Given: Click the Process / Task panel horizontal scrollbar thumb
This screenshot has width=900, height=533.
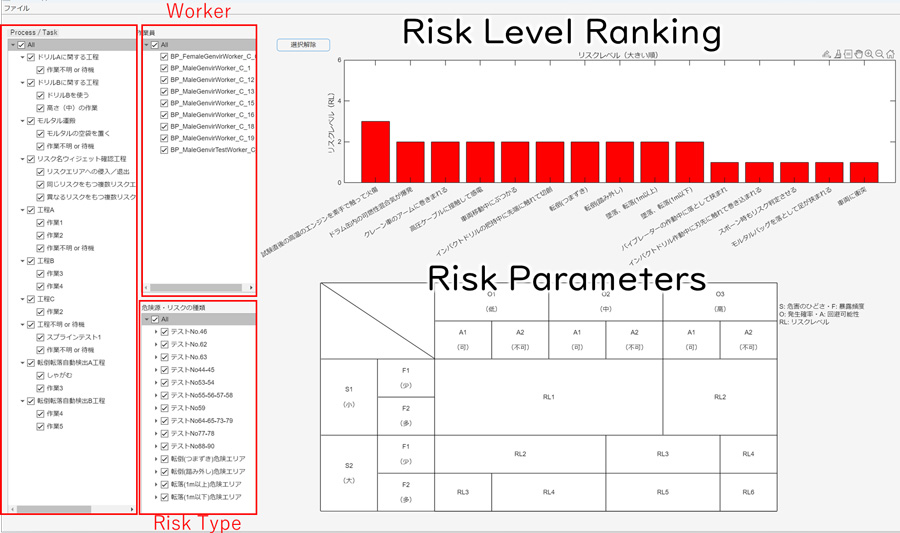Looking at the screenshot, I should (x=53, y=509).
